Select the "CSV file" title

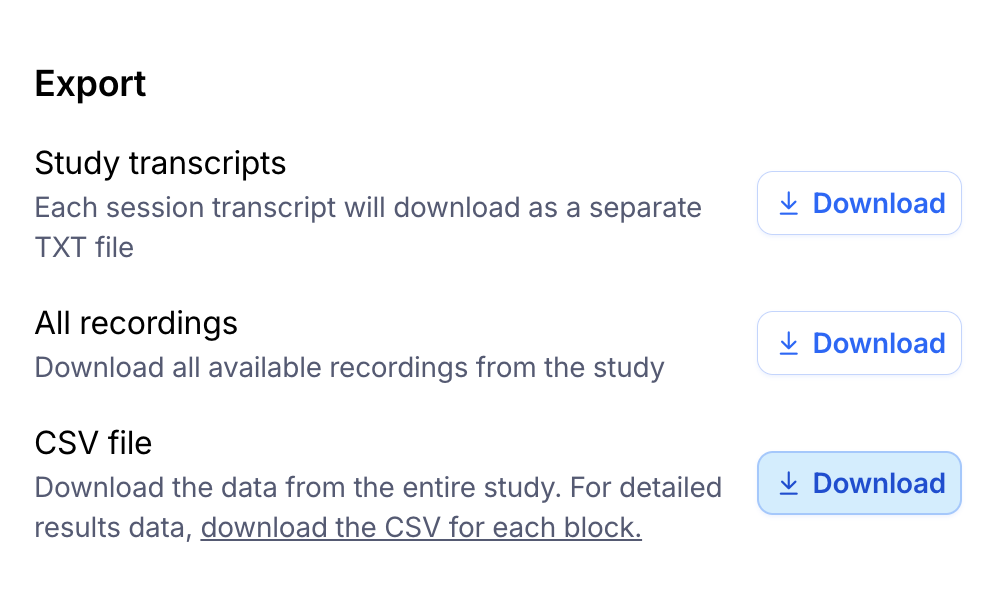(x=93, y=443)
